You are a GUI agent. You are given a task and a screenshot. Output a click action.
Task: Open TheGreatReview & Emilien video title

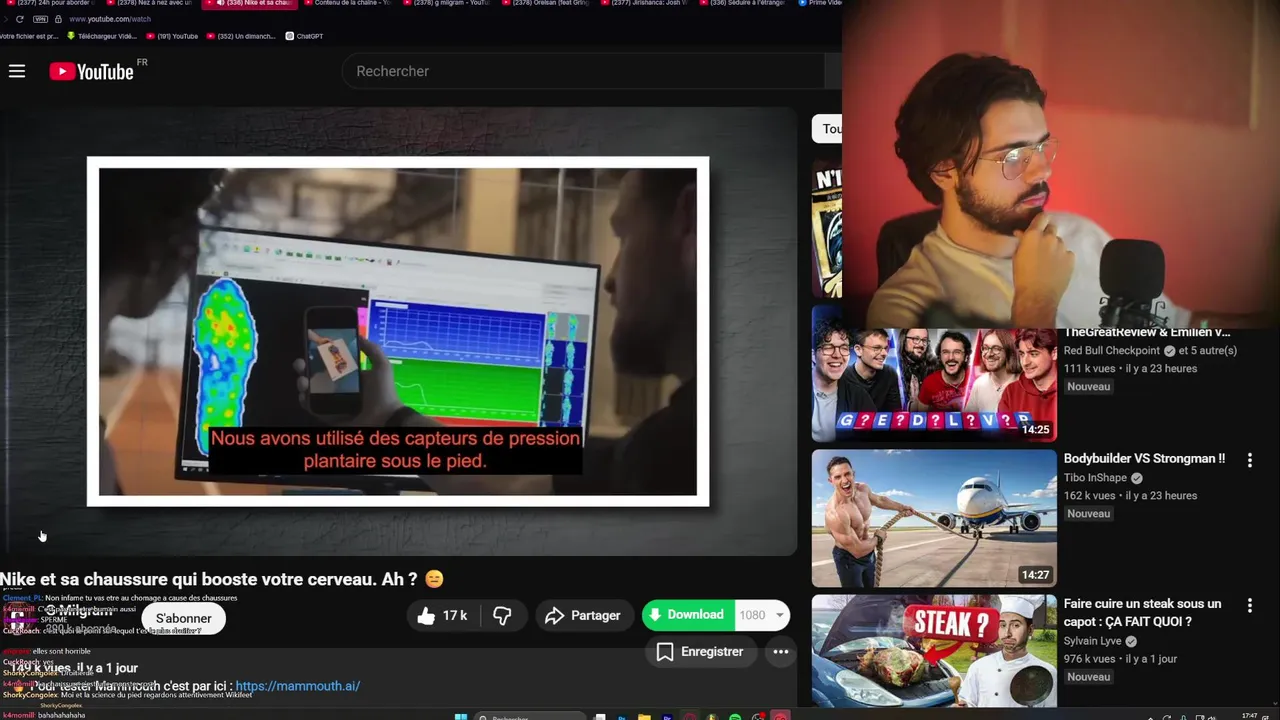pyautogui.click(x=1147, y=333)
